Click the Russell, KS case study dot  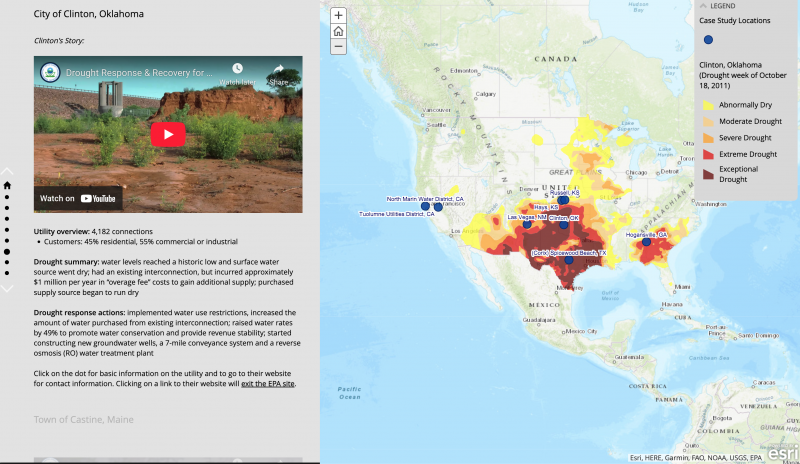pyautogui.click(x=564, y=200)
